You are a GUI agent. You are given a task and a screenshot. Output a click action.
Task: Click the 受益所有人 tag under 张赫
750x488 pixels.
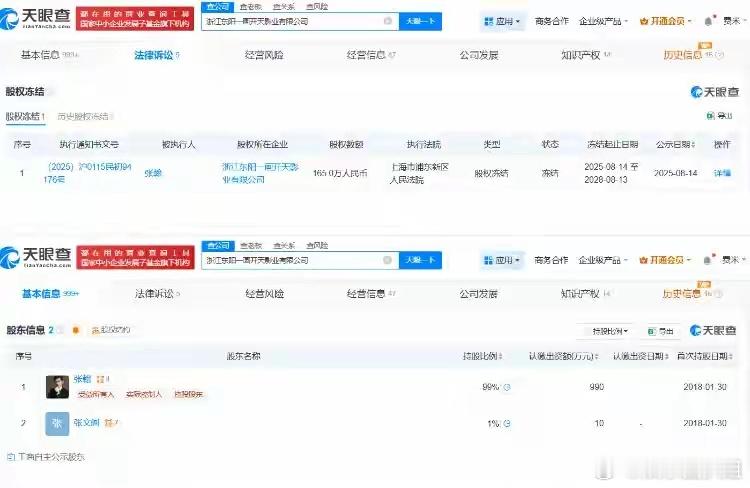(96, 395)
